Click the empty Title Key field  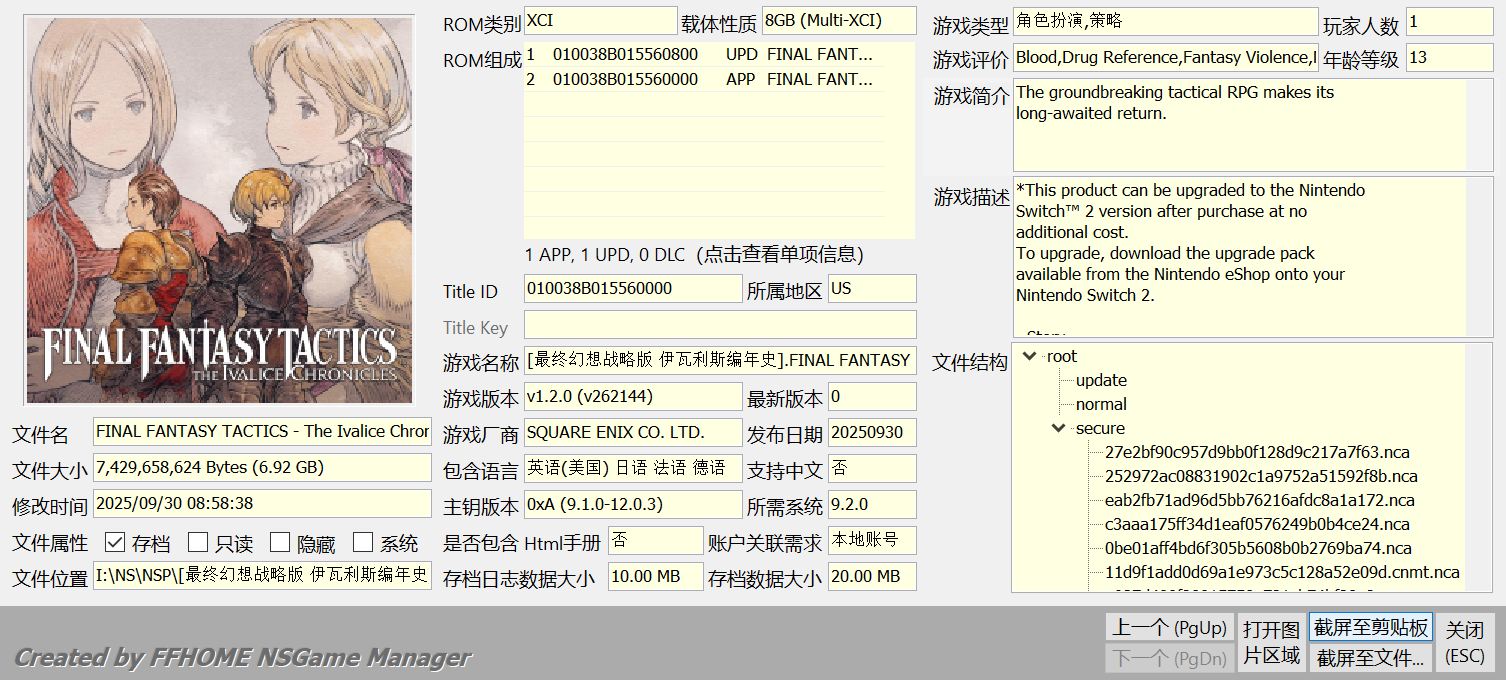pyautogui.click(x=719, y=325)
